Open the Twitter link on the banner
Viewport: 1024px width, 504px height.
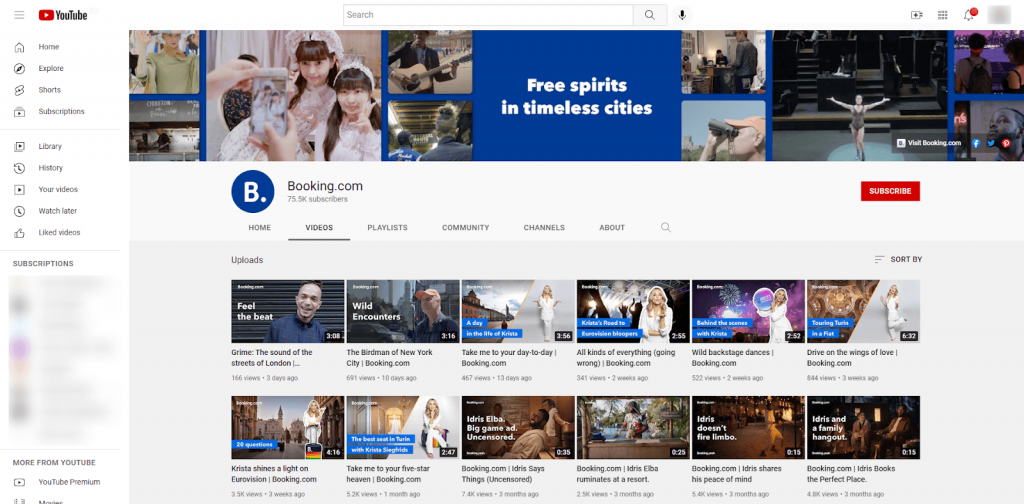[x=991, y=143]
